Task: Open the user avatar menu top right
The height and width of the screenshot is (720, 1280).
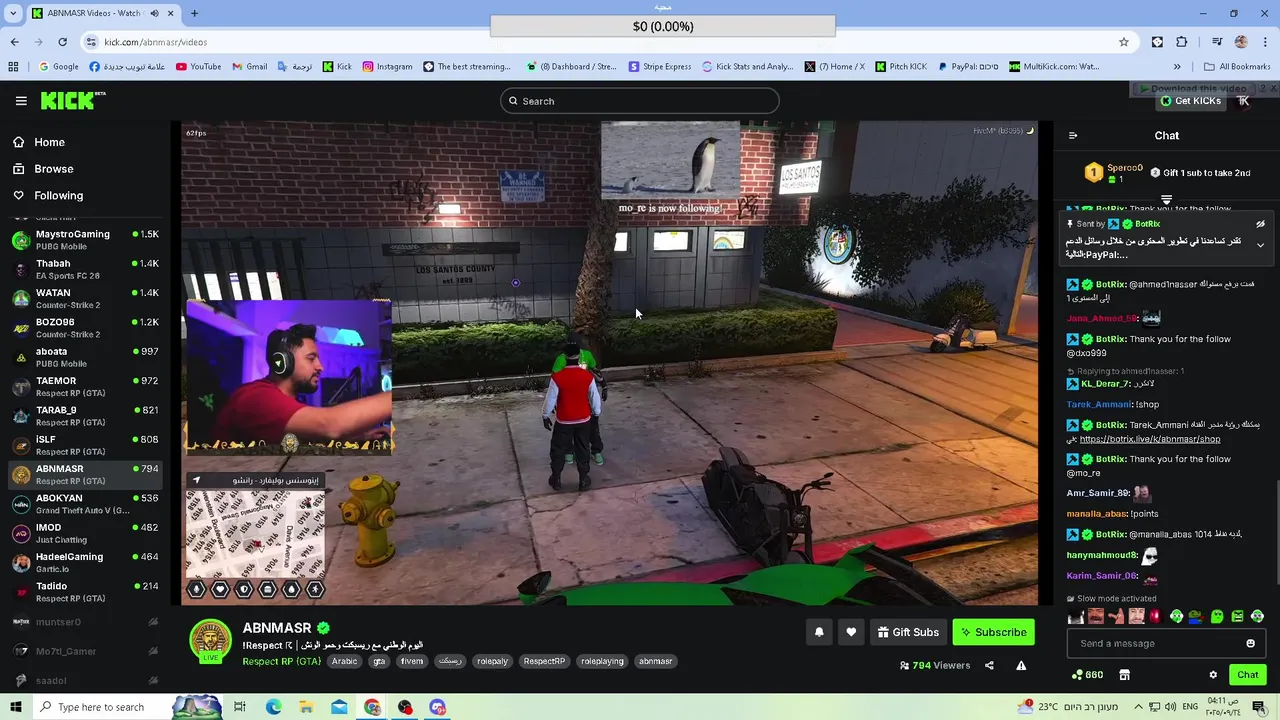Action: point(1243,101)
